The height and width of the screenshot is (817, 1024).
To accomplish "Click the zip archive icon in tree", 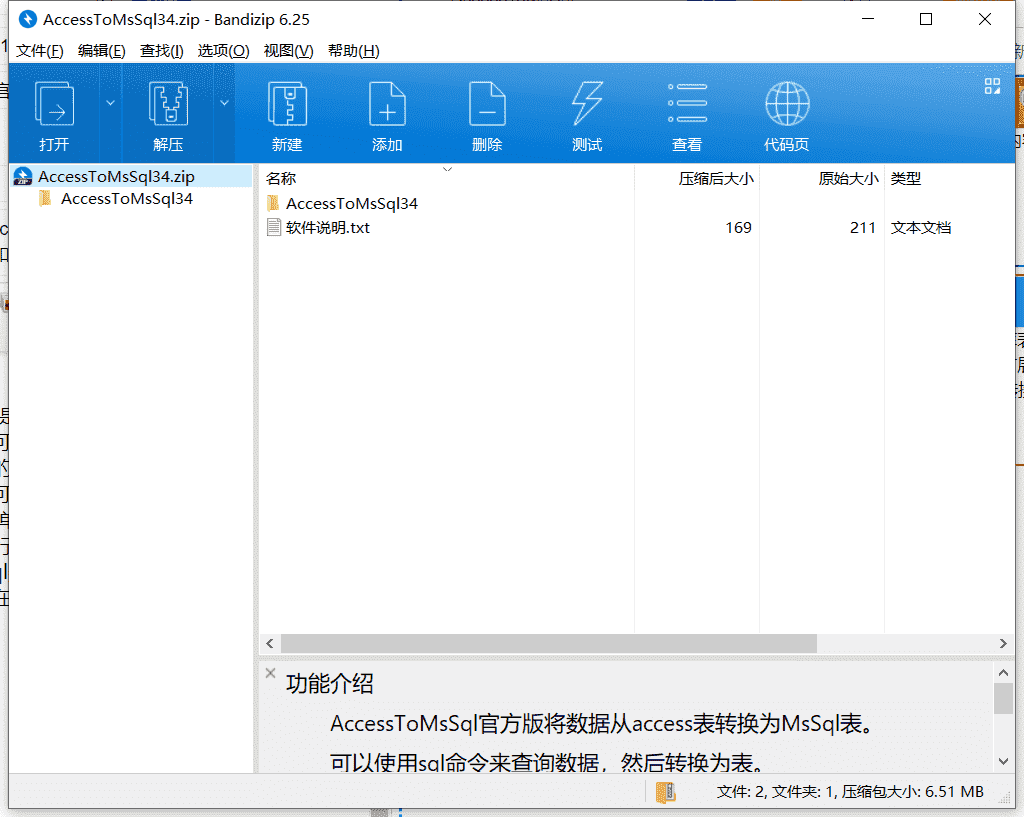I will point(23,176).
